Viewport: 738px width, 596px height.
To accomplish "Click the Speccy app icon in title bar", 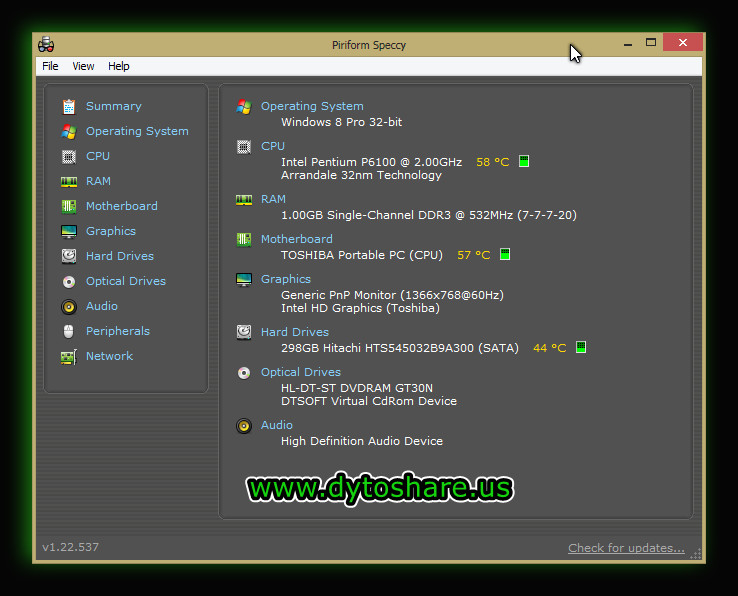I will point(46,45).
